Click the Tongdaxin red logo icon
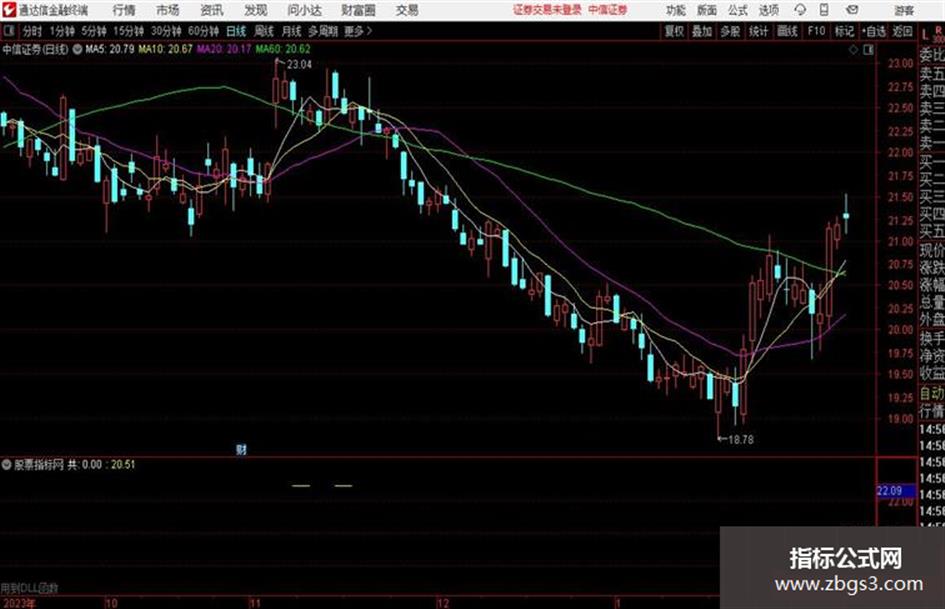The width and height of the screenshot is (945, 609). tap(8, 10)
